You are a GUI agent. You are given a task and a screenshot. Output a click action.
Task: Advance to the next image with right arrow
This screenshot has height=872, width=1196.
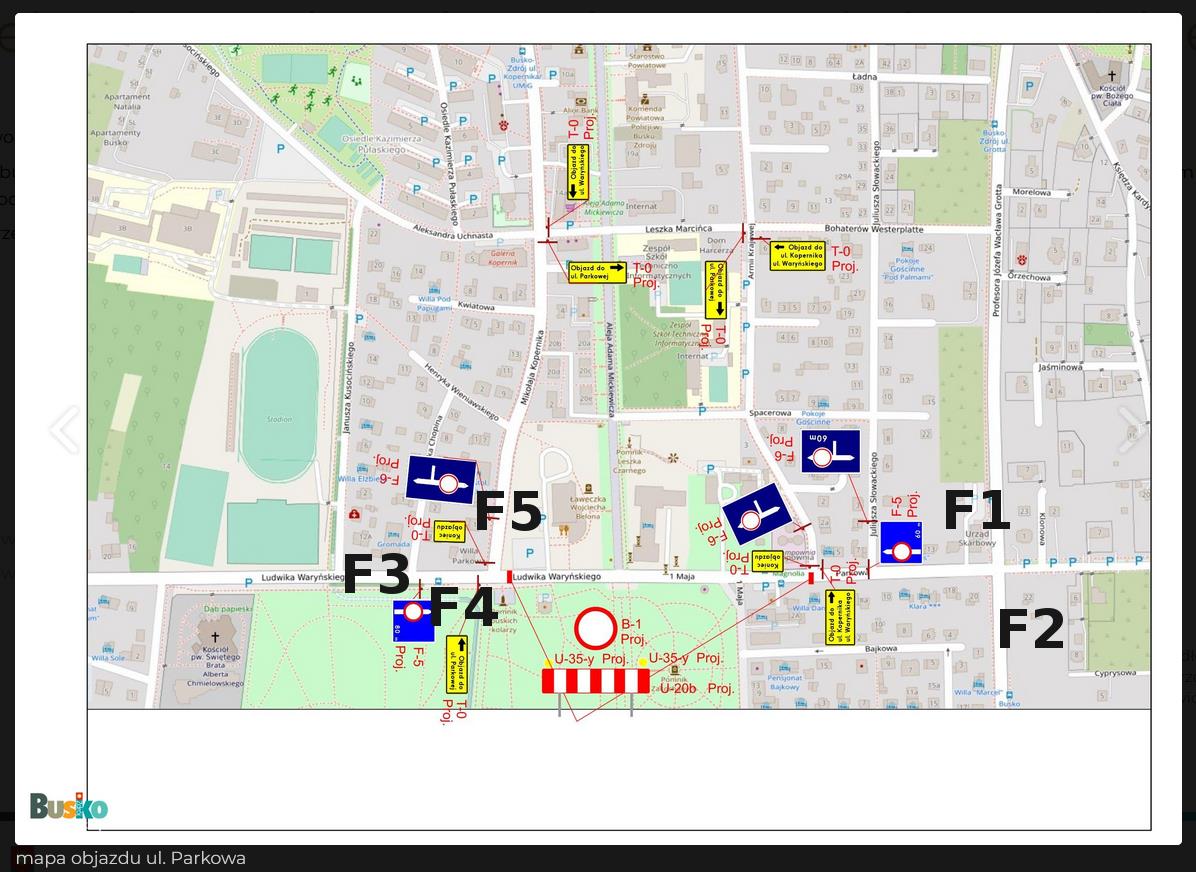(x=1130, y=429)
